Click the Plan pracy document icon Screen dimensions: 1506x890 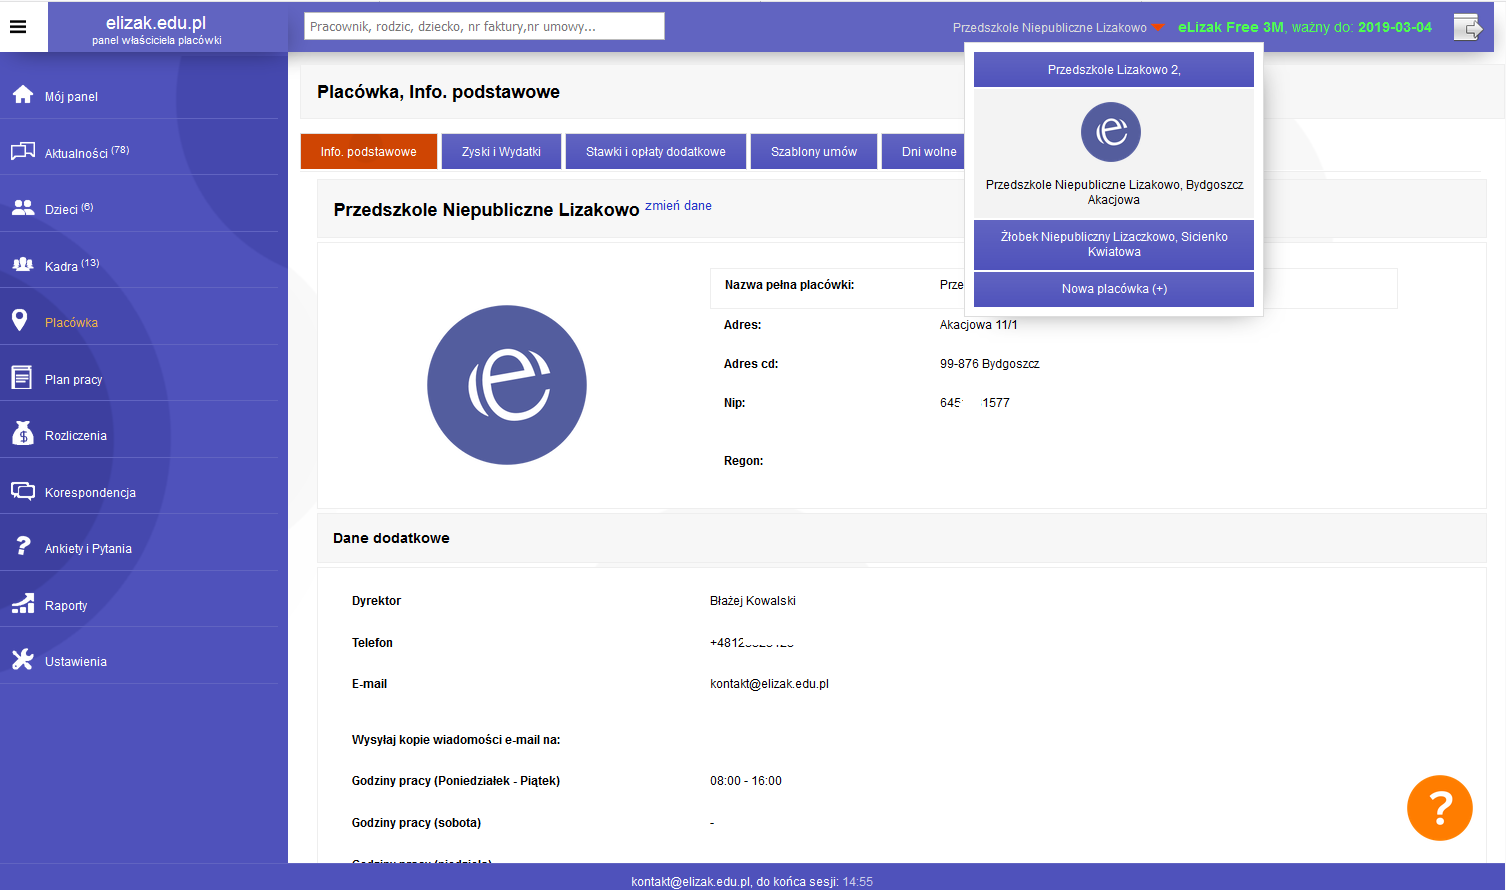point(21,377)
